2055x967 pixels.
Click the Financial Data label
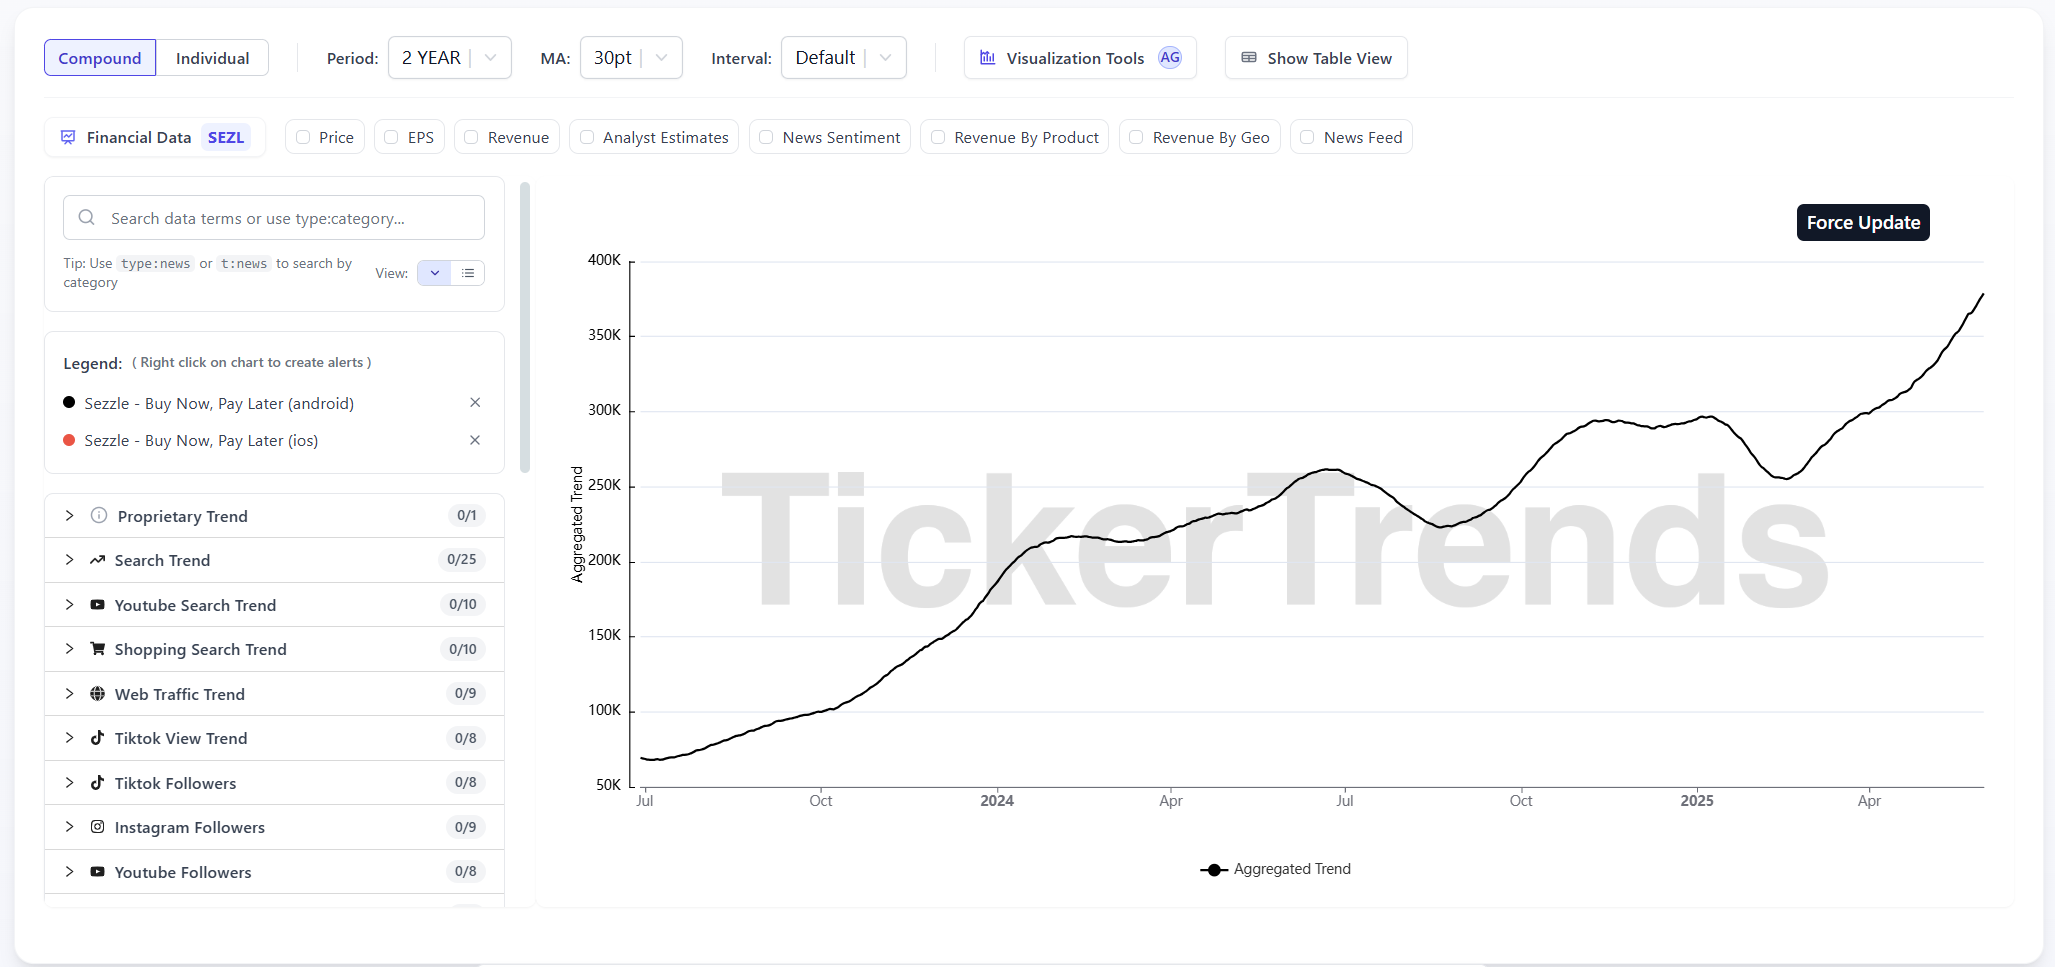click(139, 137)
